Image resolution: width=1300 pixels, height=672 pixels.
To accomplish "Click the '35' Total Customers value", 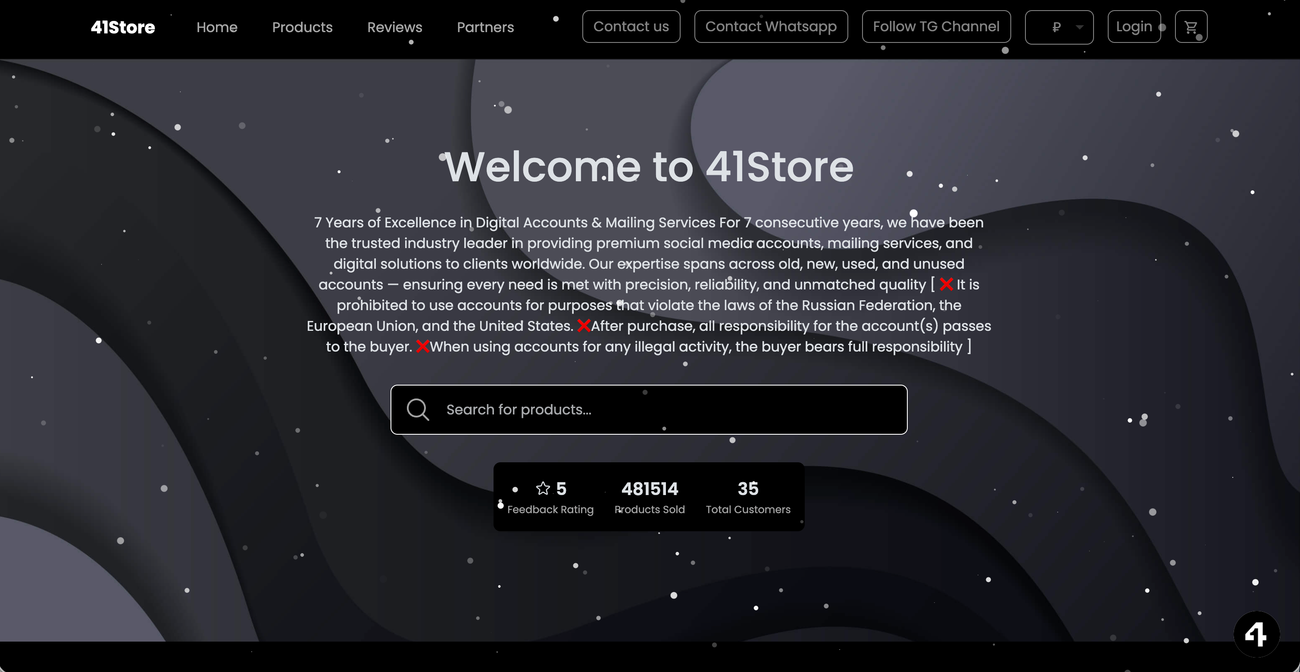I will coord(748,488).
